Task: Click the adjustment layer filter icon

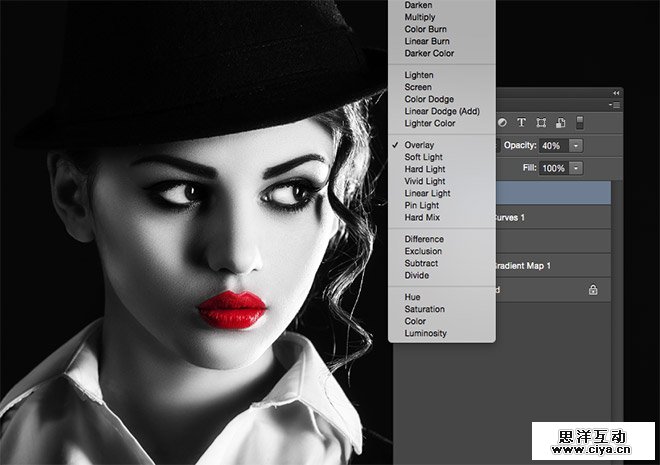Action: point(502,123)
